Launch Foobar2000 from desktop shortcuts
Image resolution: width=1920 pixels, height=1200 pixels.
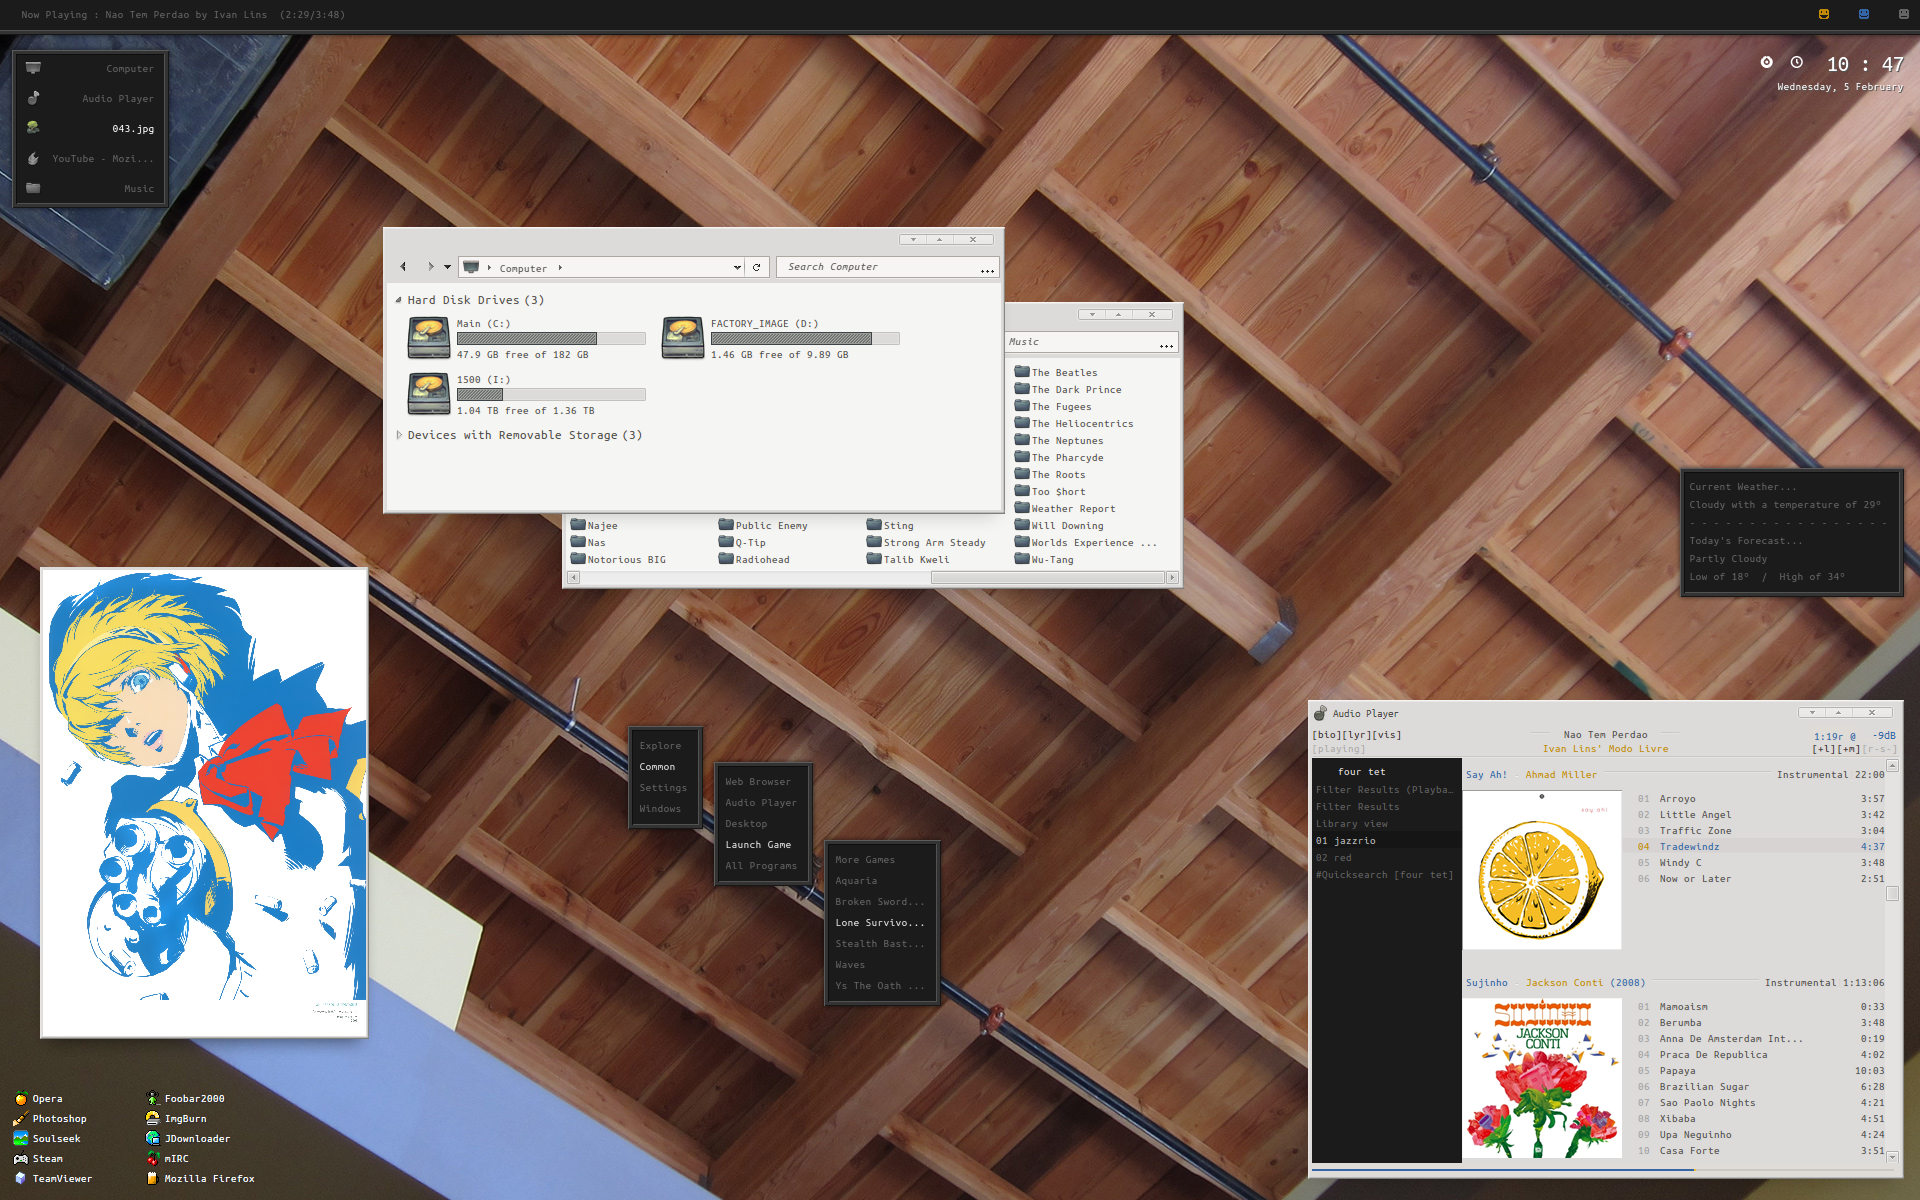185,1098
